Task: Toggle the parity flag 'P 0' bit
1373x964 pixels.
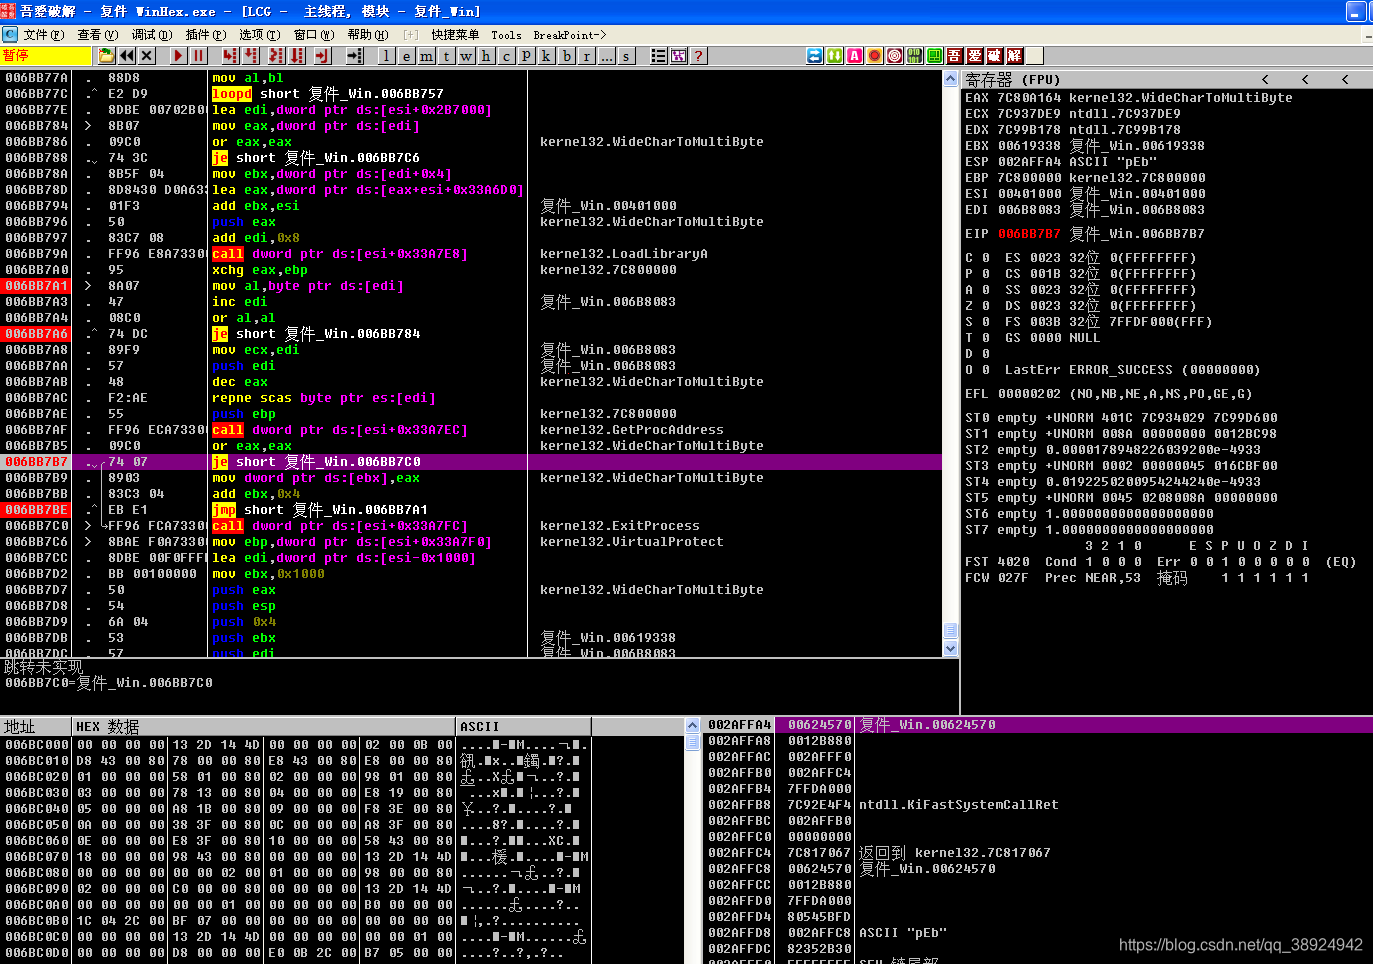Action: [x=977, y=274]
